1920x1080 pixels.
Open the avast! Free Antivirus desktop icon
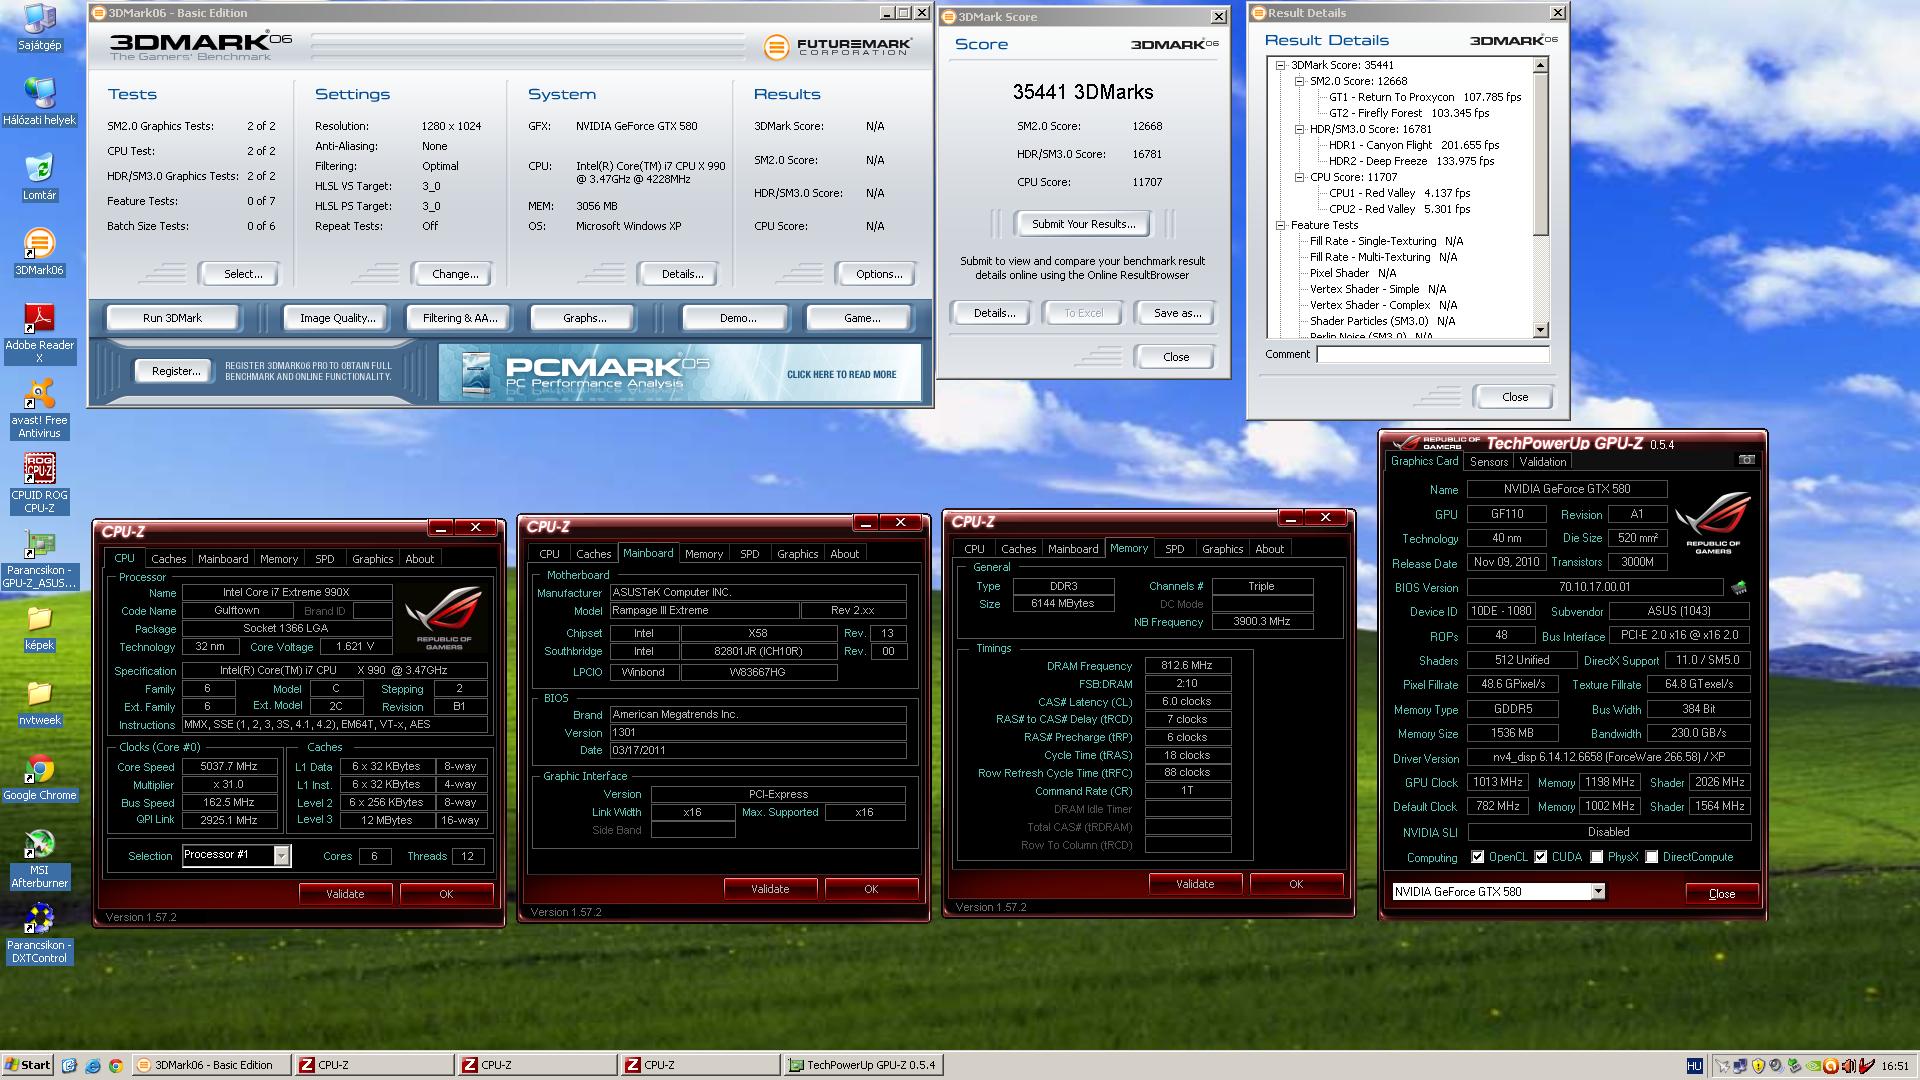(39, 394)
